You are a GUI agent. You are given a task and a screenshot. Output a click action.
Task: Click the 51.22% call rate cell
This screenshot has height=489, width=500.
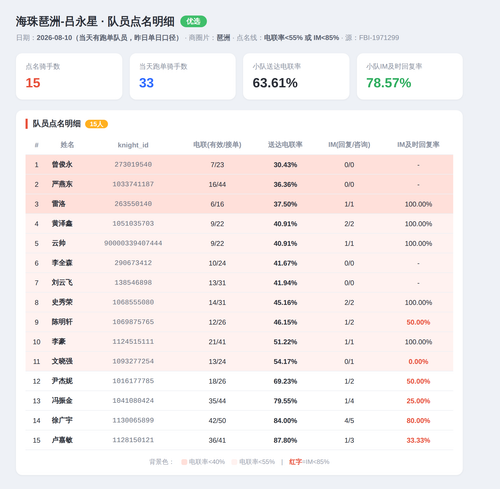(285, 342)
